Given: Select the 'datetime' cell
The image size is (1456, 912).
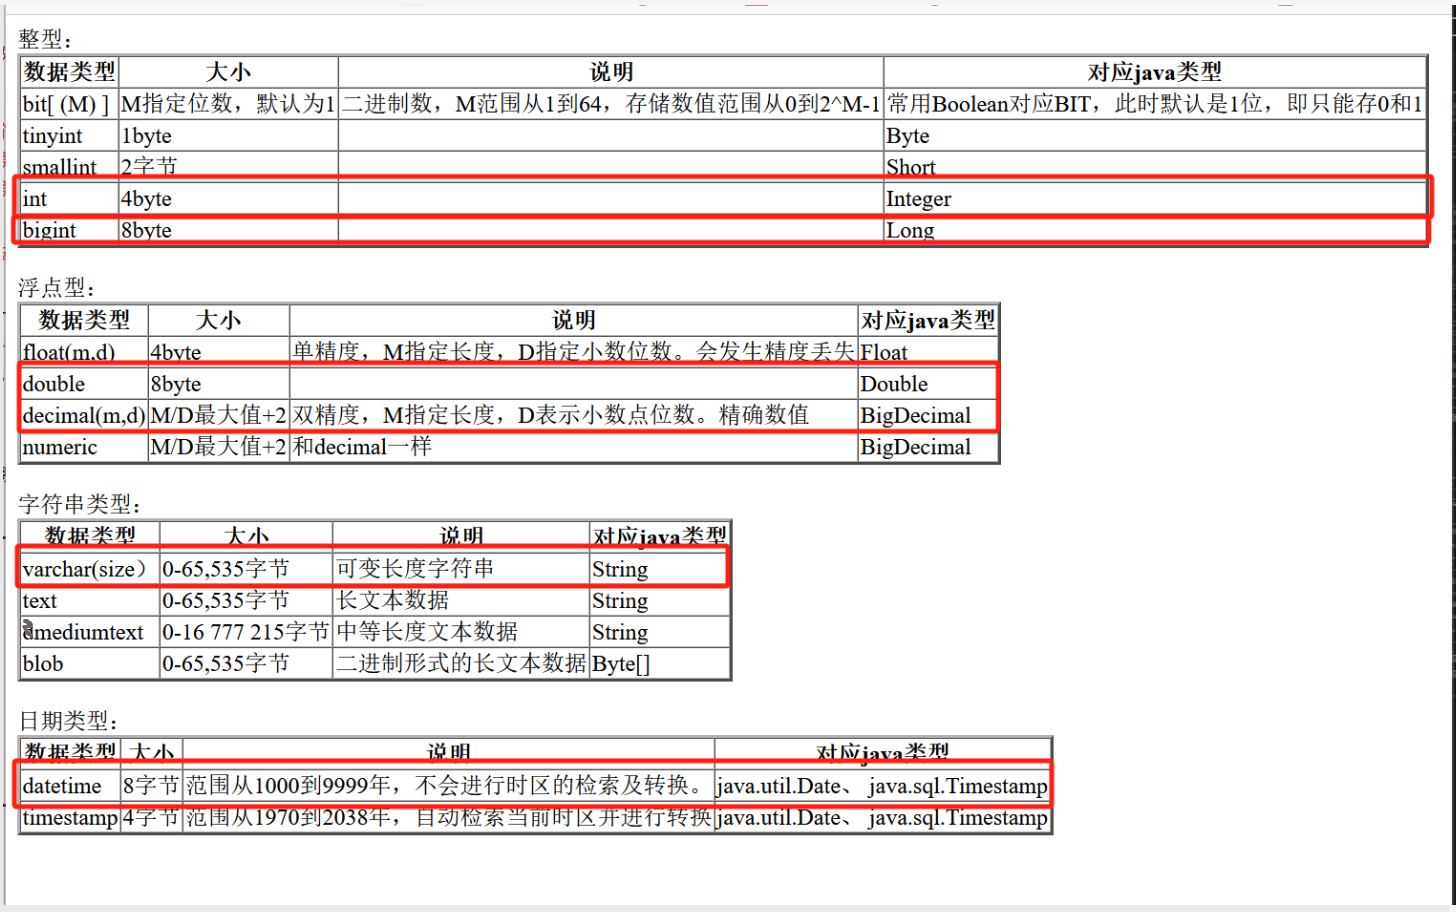Looking at the screenshot, I should pyautogui.click(x=70, y=786).
